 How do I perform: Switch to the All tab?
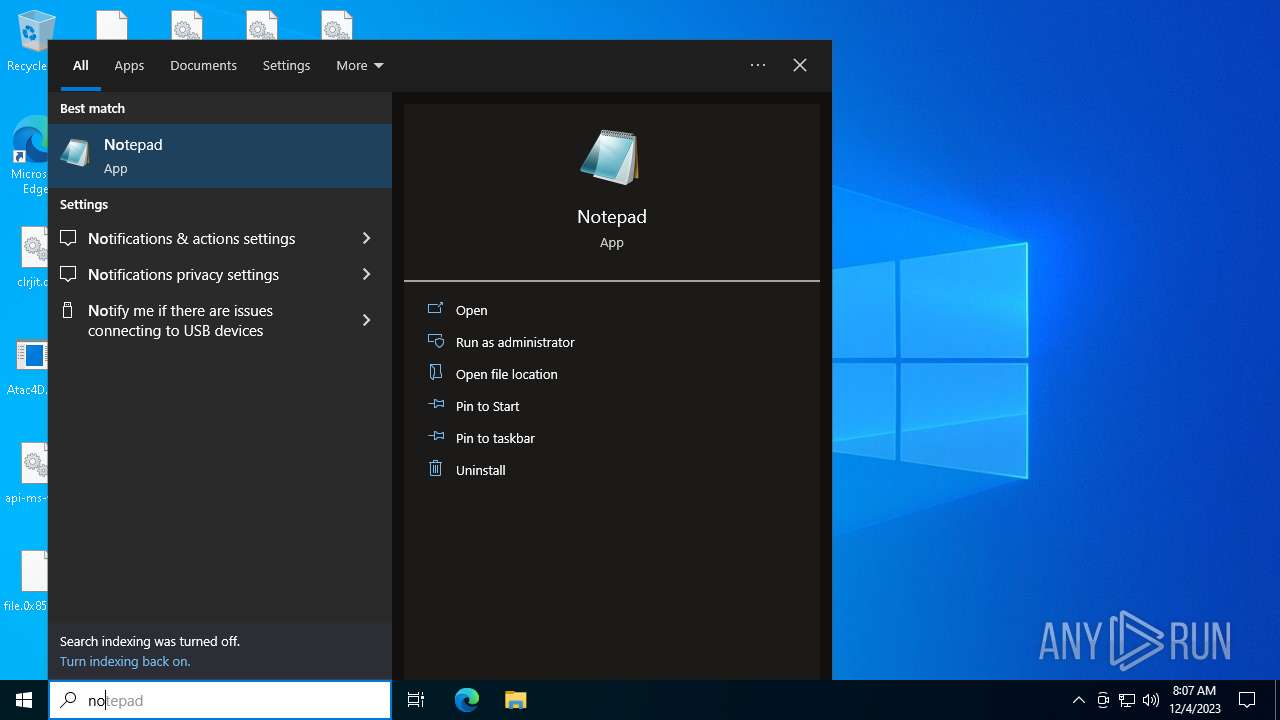point(81,65)
